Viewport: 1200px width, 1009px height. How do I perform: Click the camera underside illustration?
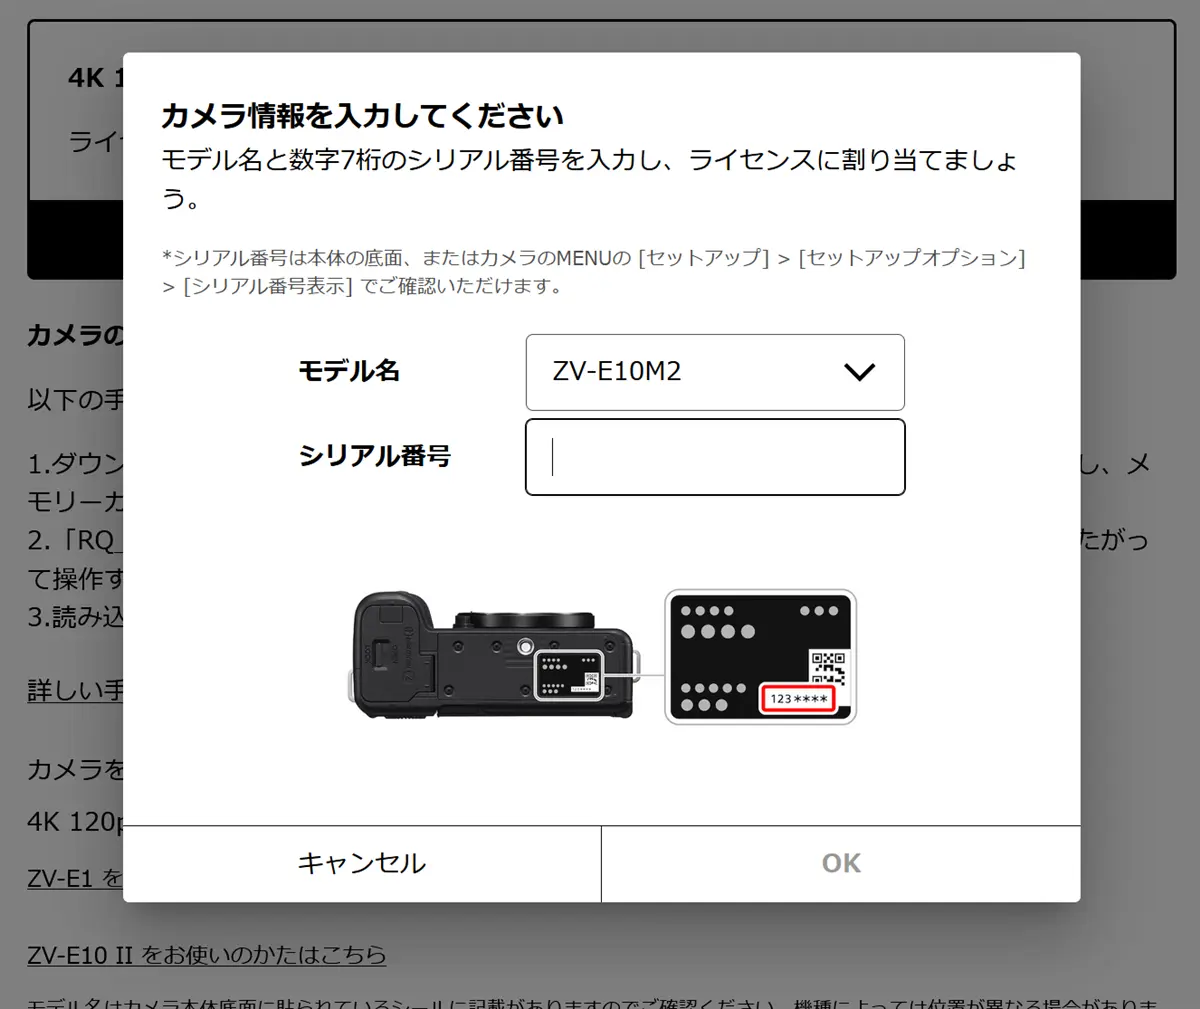pos(492,656)
